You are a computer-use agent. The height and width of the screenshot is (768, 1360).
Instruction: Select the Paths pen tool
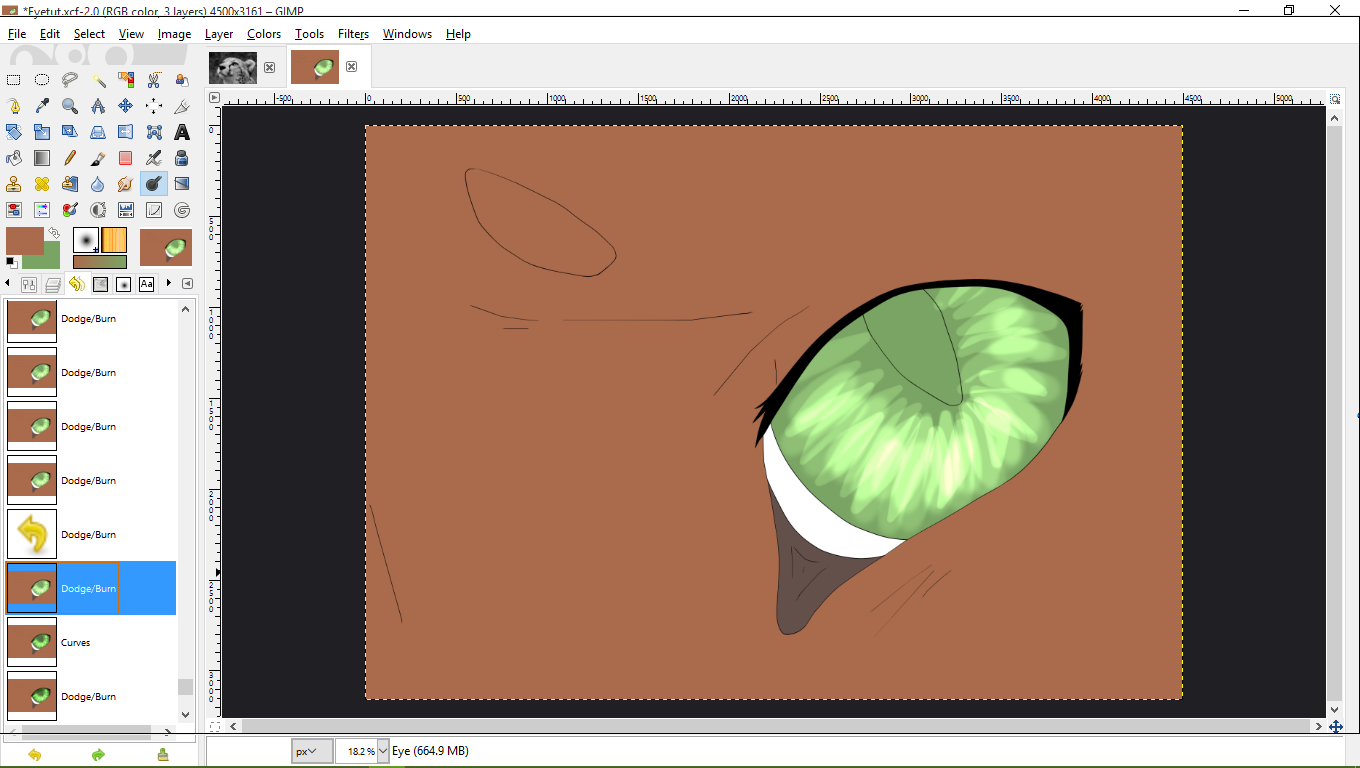14,106
